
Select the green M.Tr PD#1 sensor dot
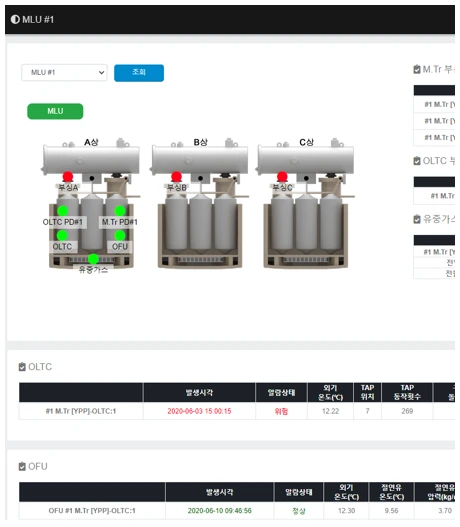point(120,211)
